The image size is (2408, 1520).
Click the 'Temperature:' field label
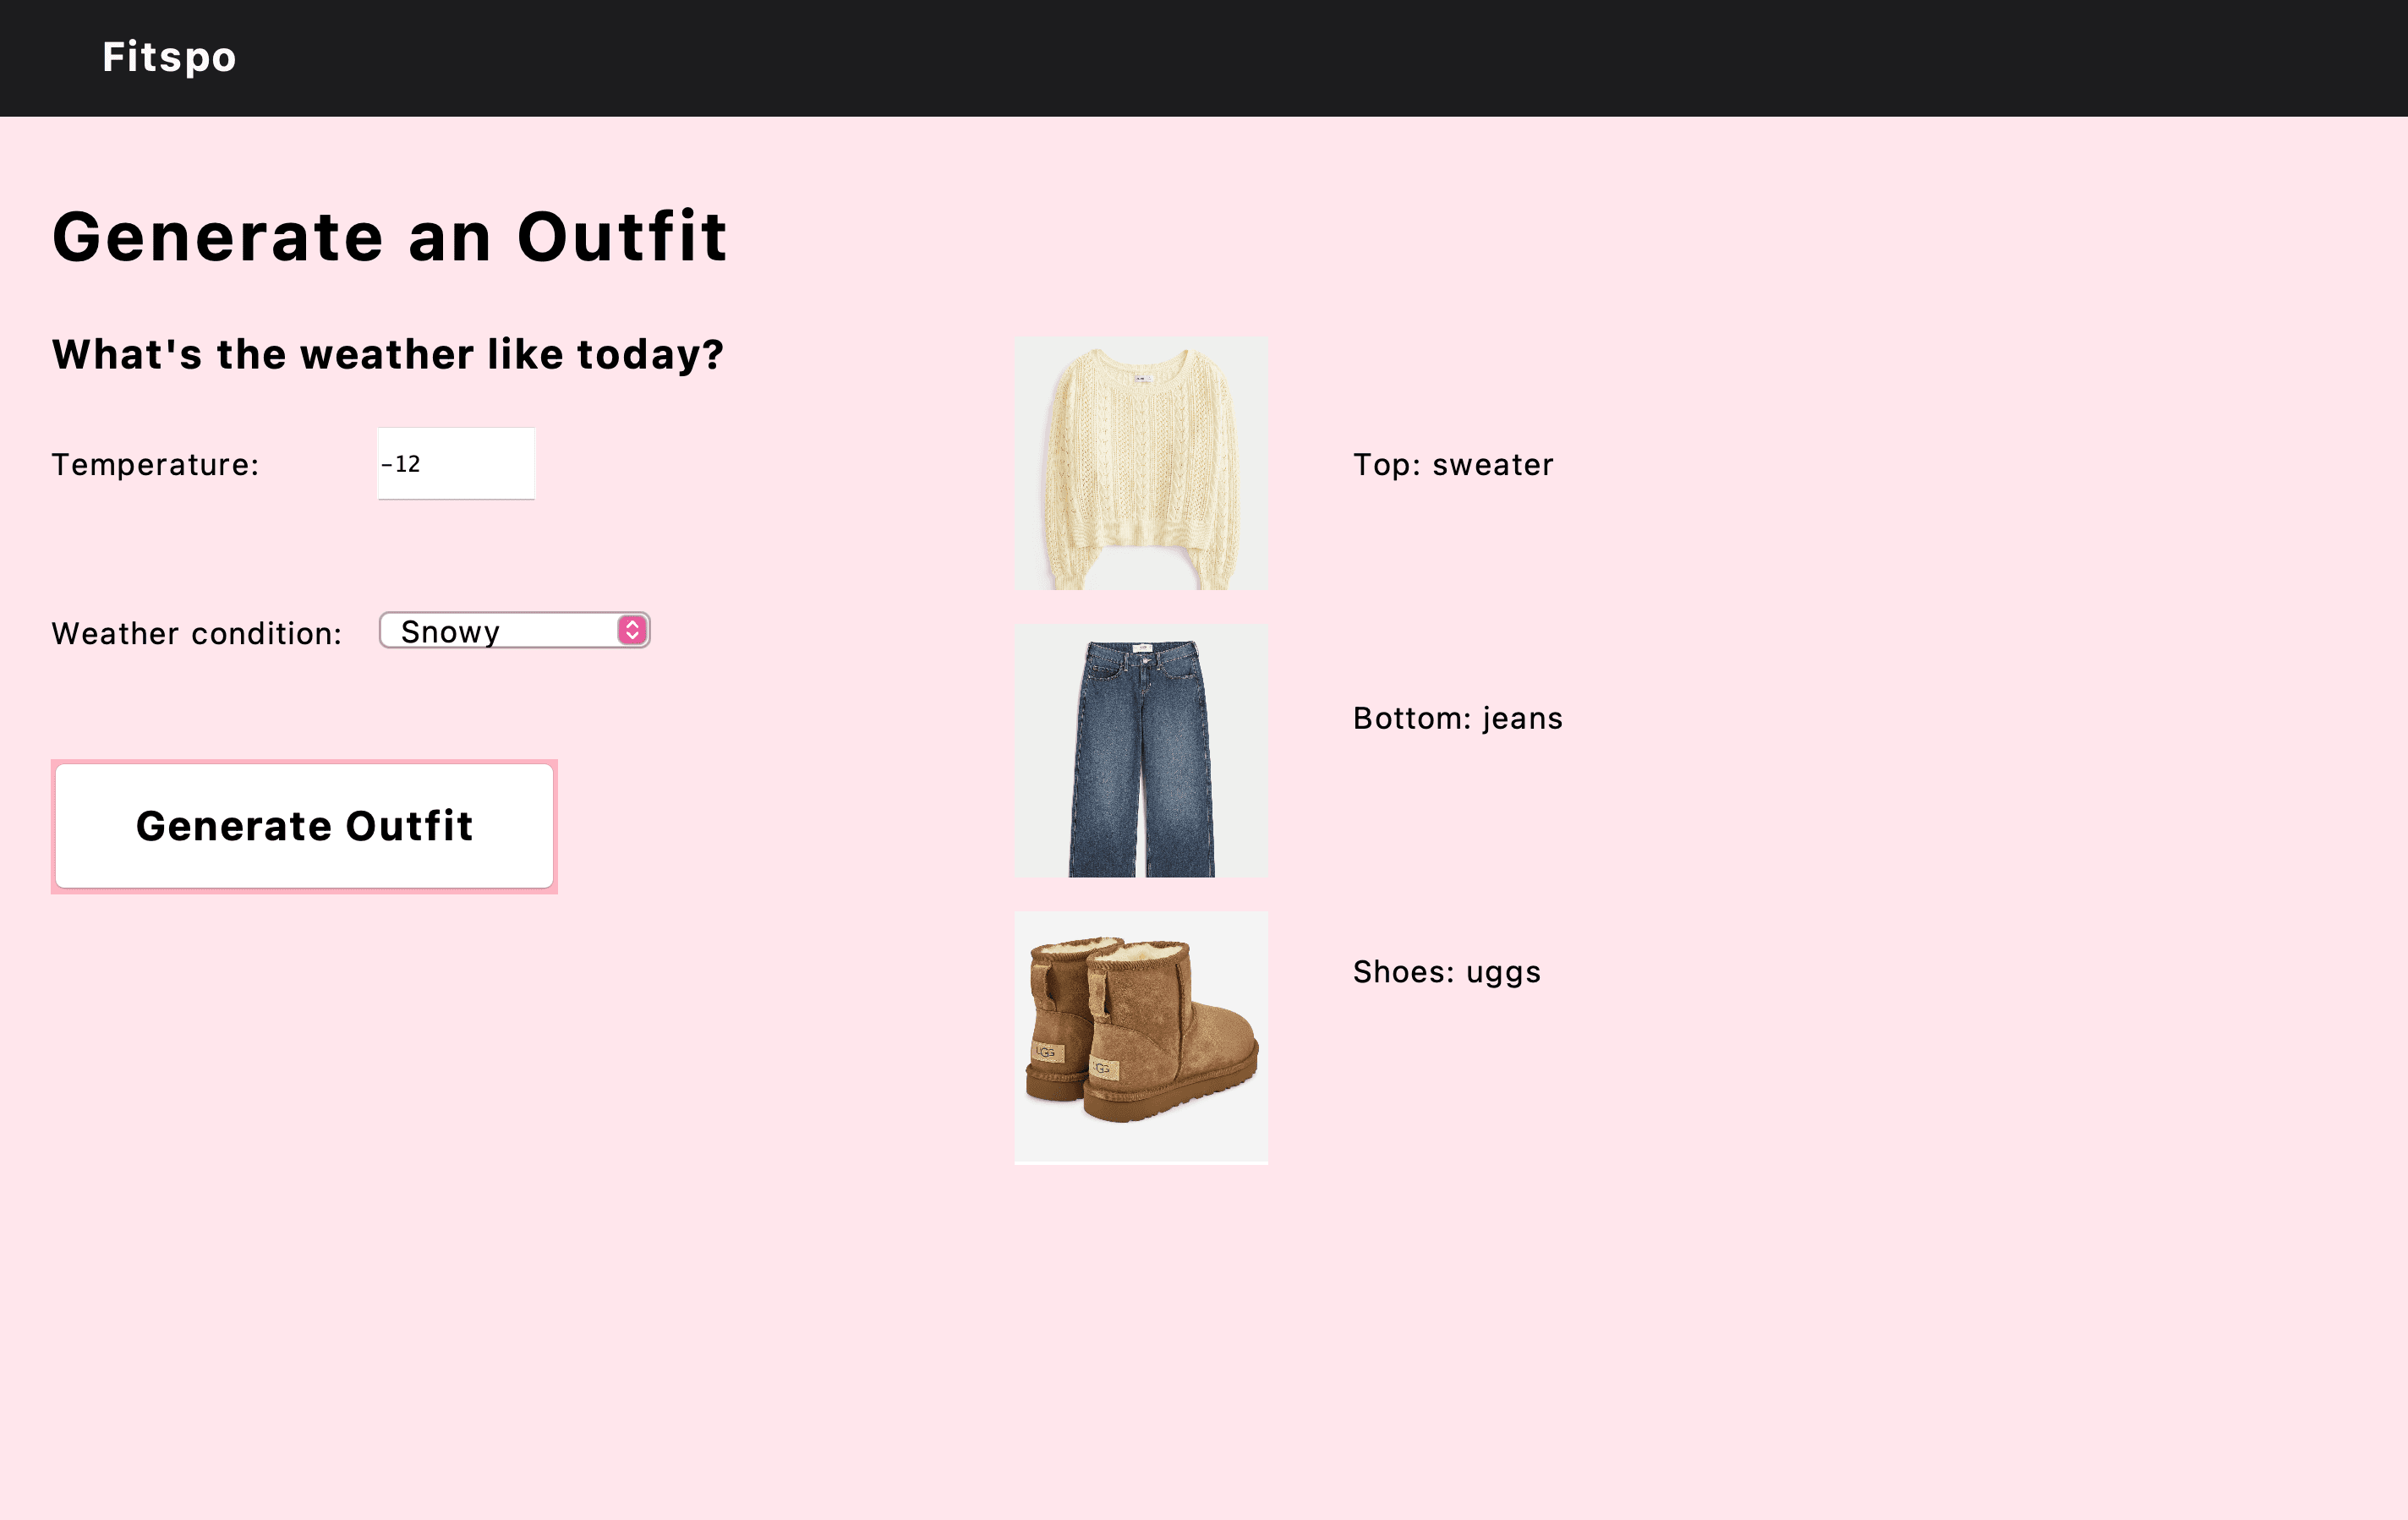155,465
